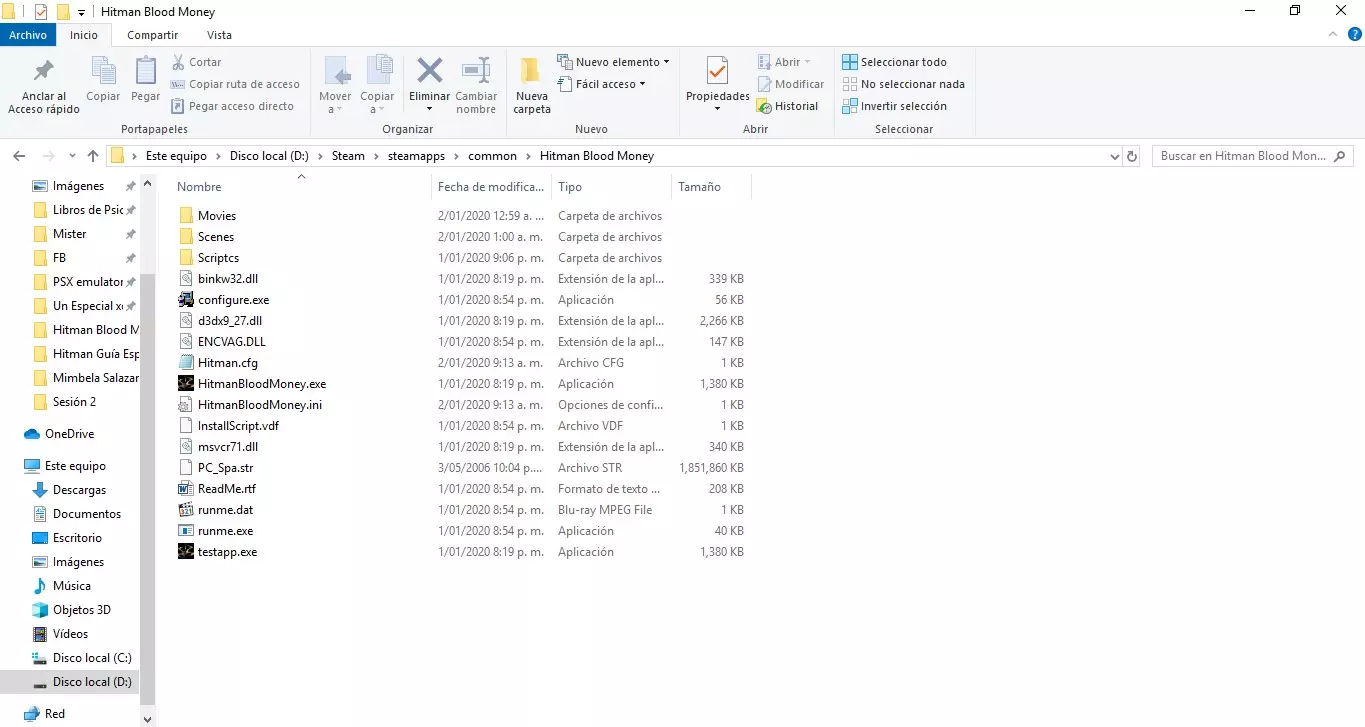
Task: Select HitmanBloodMoney.exe file
Action: [x=261, y=384]
